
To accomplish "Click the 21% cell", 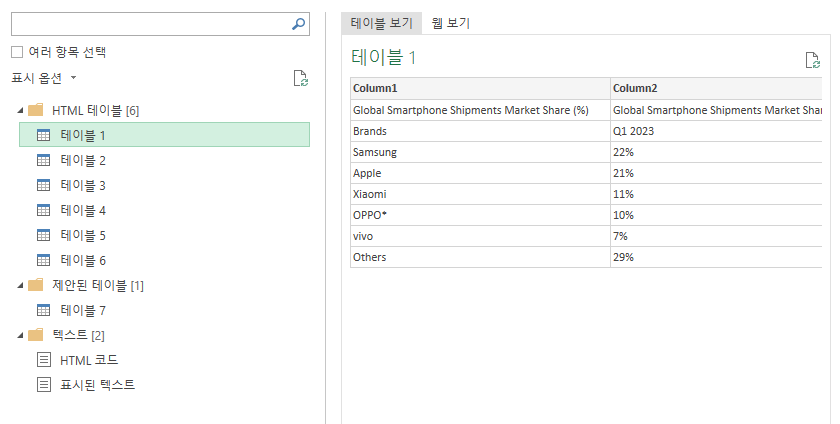I will [716, 173].
